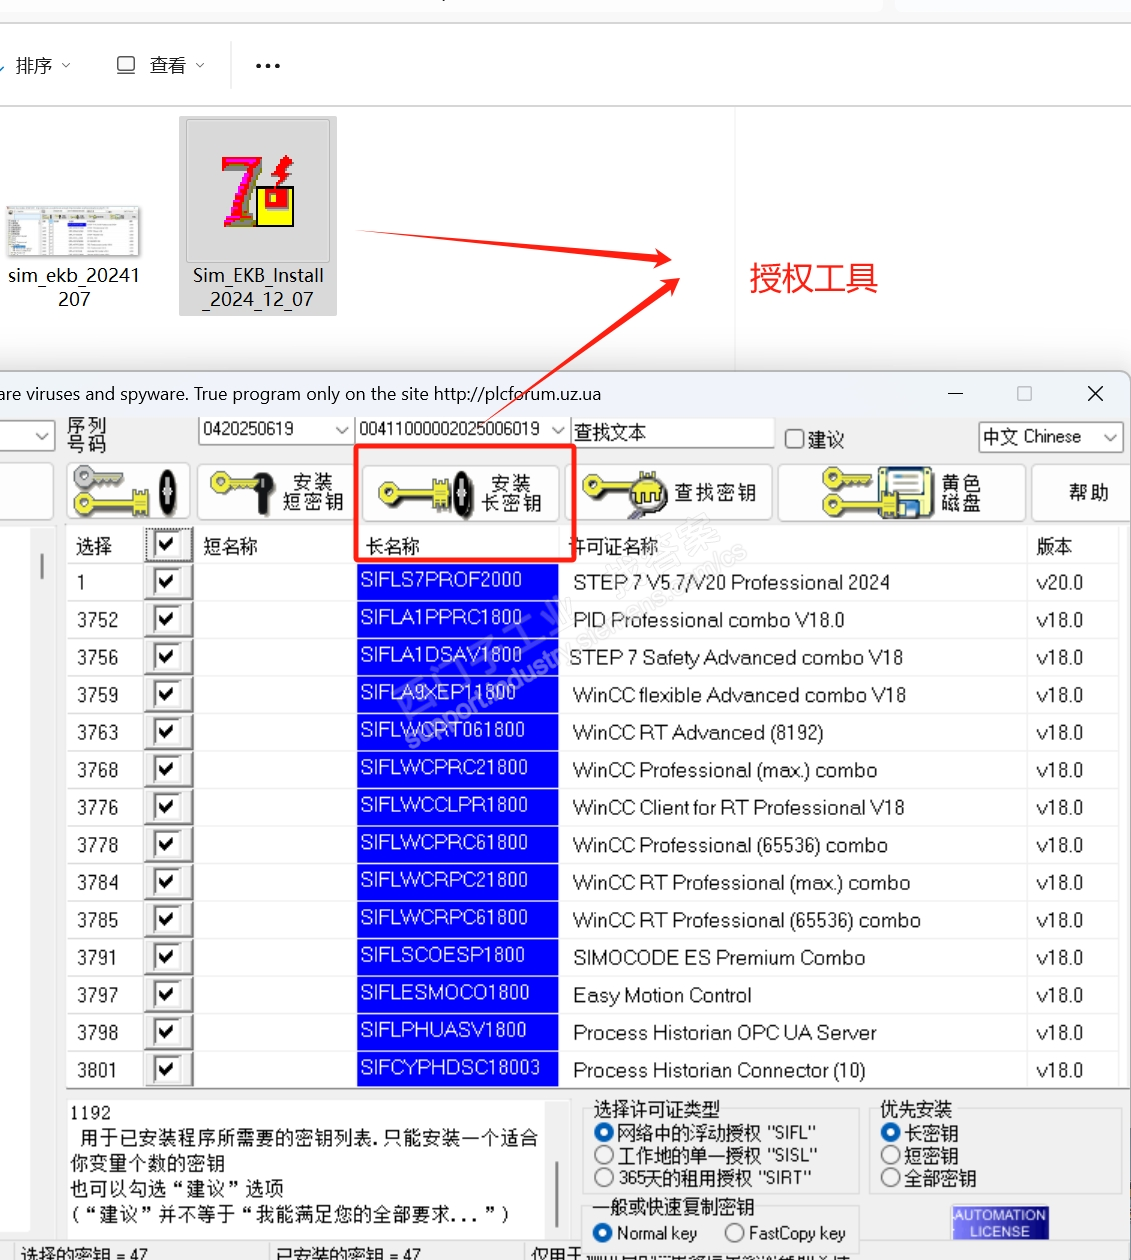Click the AUTOMATION LICENSE logo button
Viewport: 1131px width, 1260px height.
(1000, 1222)
